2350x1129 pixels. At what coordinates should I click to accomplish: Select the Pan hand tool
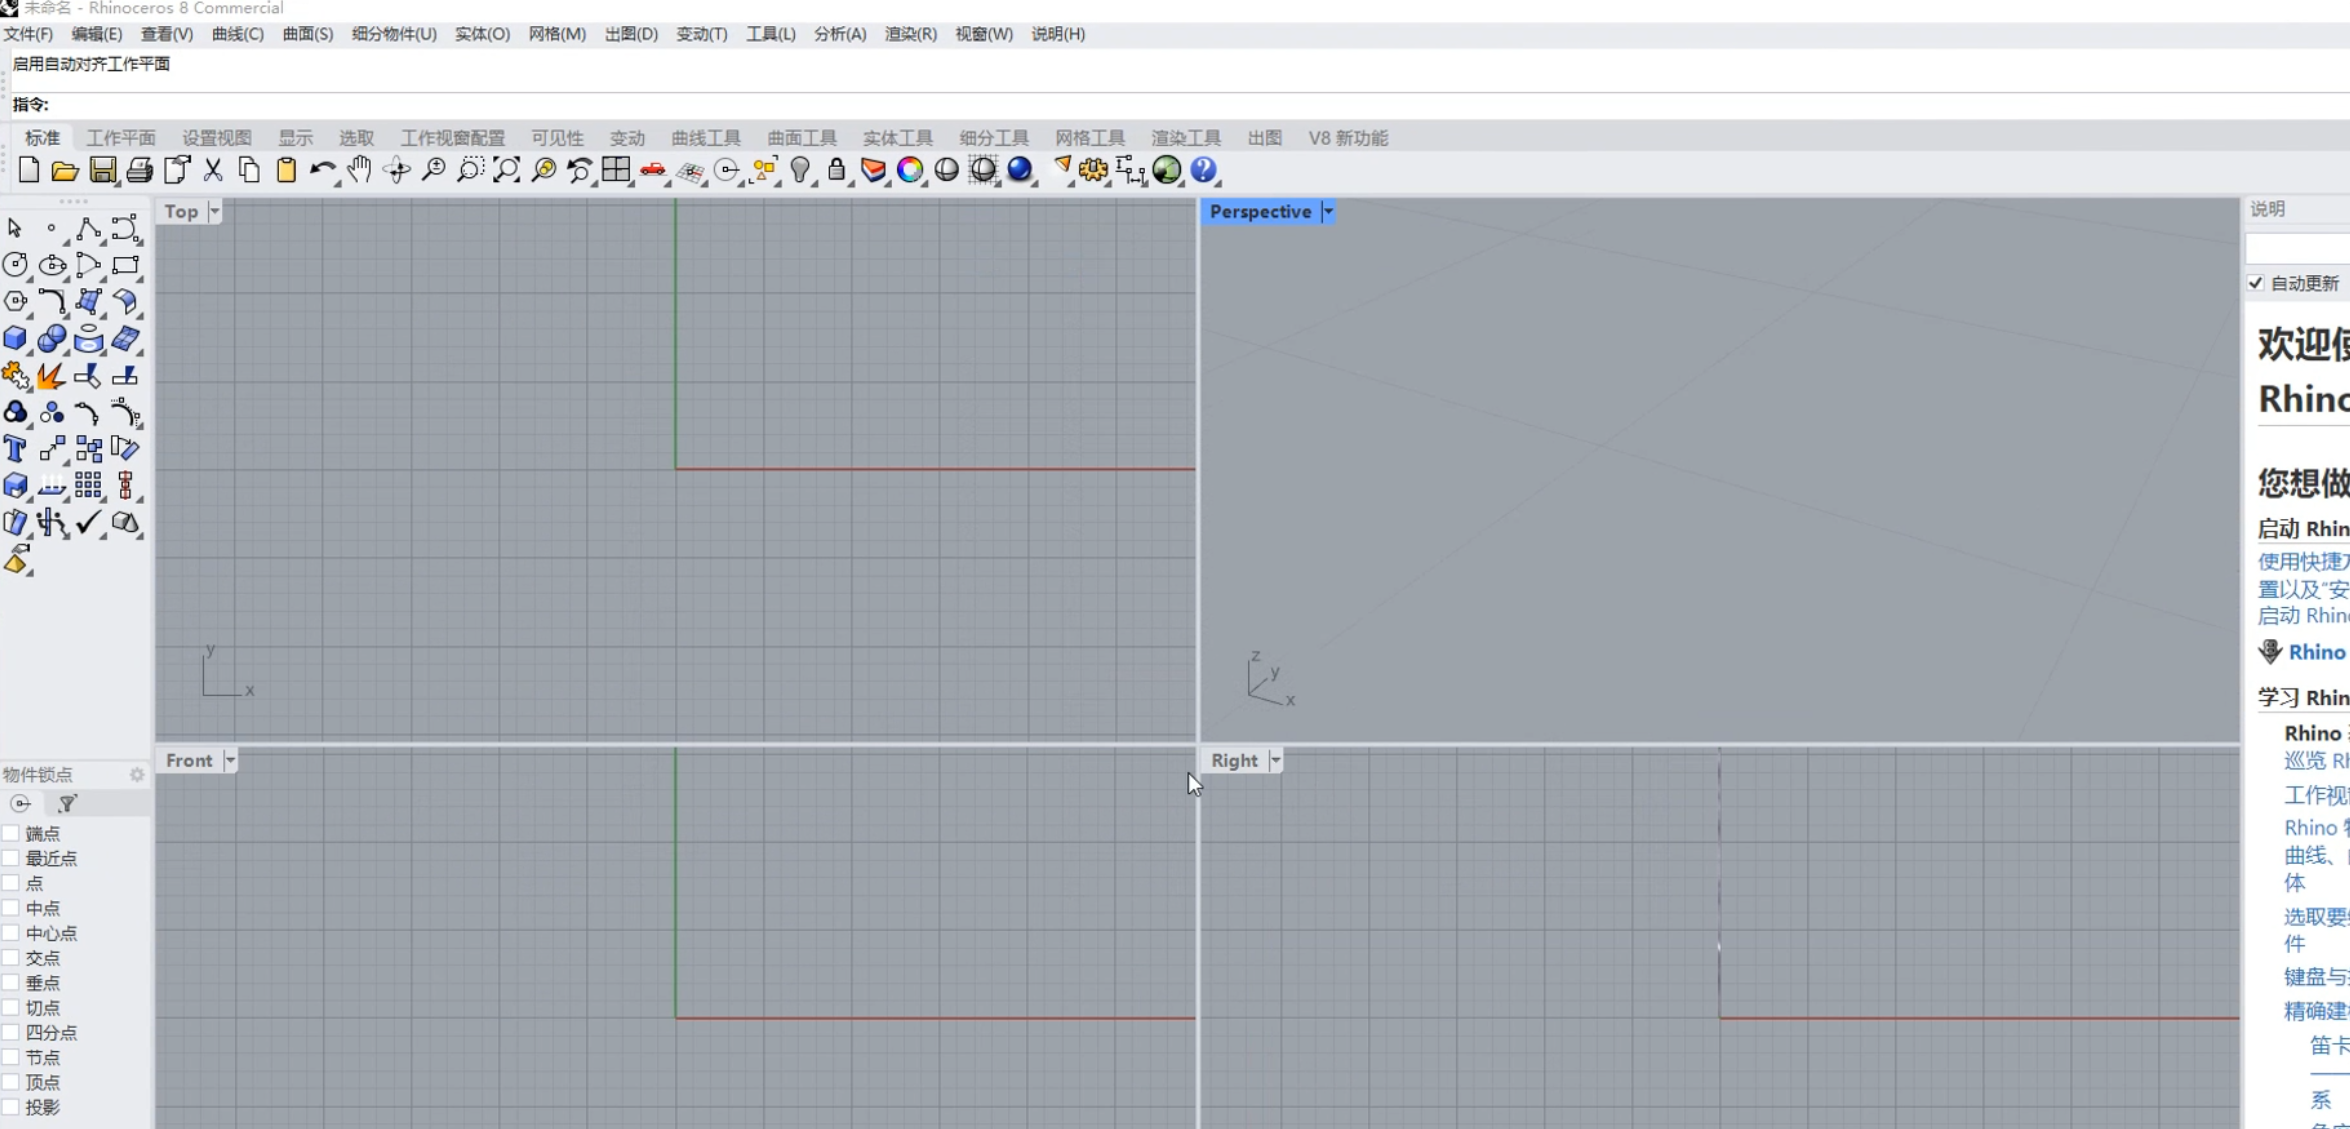(x=359, y=171)
